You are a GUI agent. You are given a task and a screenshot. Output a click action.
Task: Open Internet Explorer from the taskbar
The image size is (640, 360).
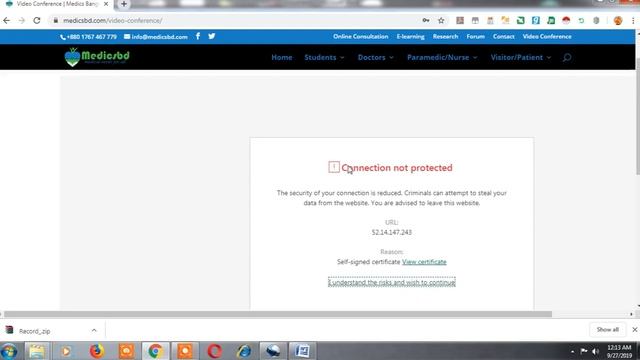[244, 351]
